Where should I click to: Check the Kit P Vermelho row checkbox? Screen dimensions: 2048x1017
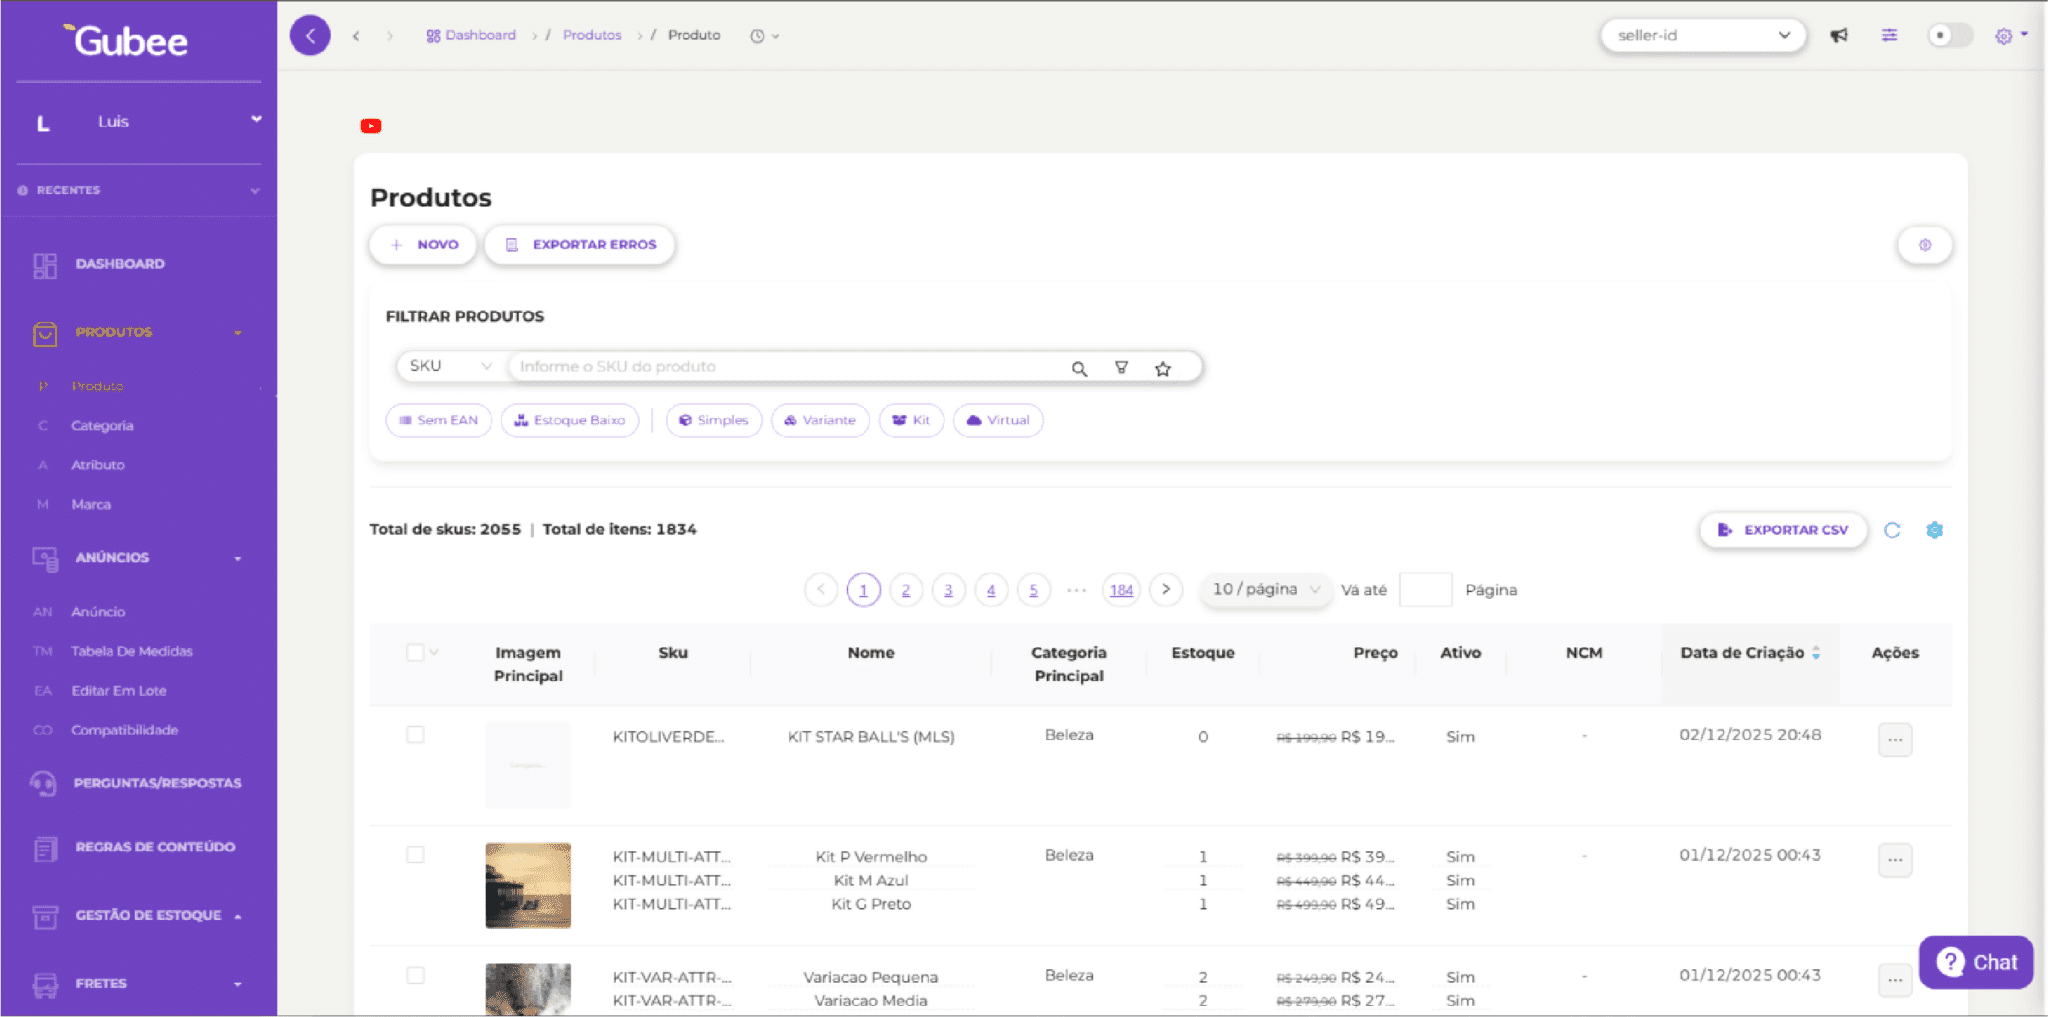(x=415, y=855)
